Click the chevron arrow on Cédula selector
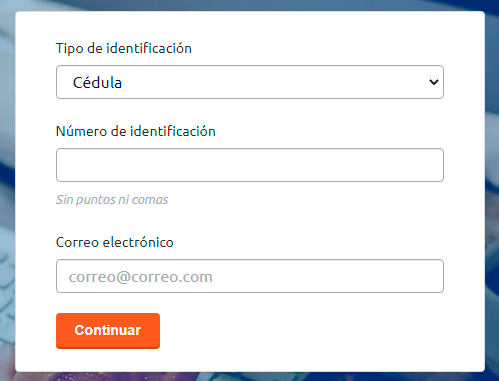This screenshot has width=499, height=381. click(x=434, y=82)
